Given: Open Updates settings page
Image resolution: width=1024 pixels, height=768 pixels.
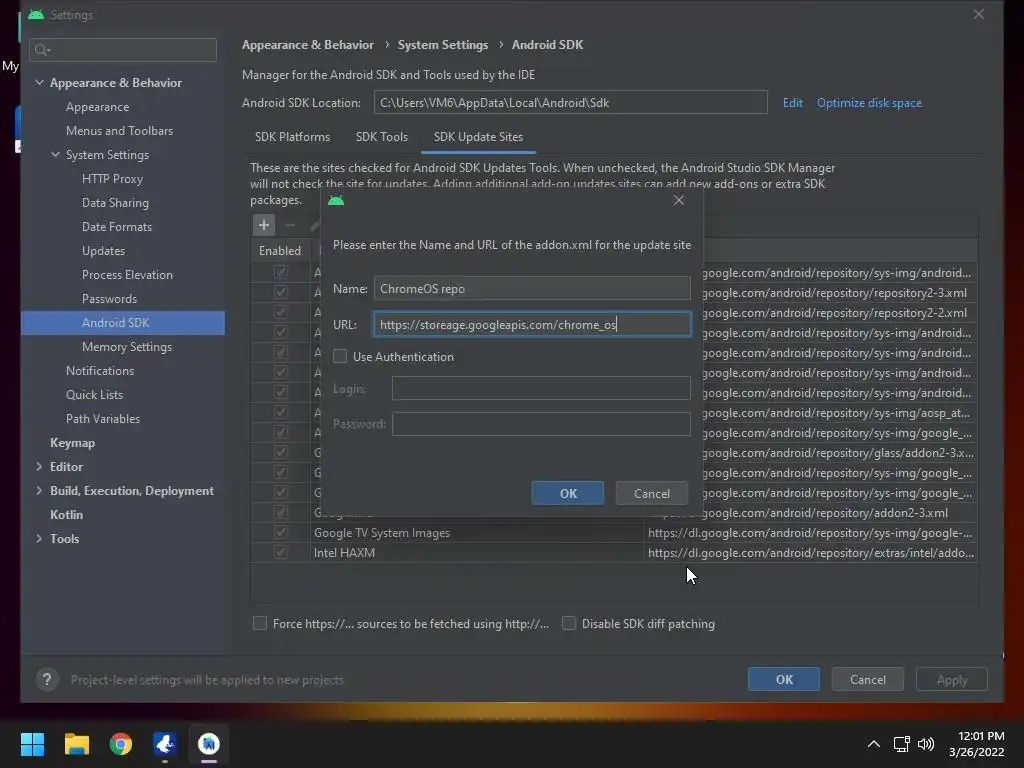Looking at the screenshot, I should (x=103, y=251).
